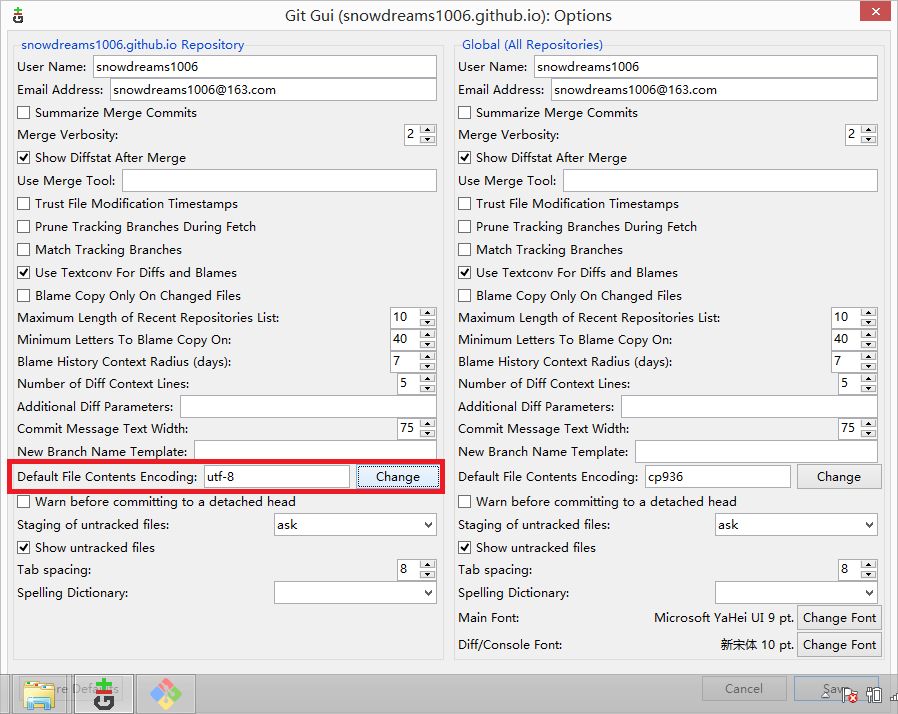This screenshot has width=898, height=714.
Task: Click the Git Gui title bar icon
Action: [x=18, y=15]
